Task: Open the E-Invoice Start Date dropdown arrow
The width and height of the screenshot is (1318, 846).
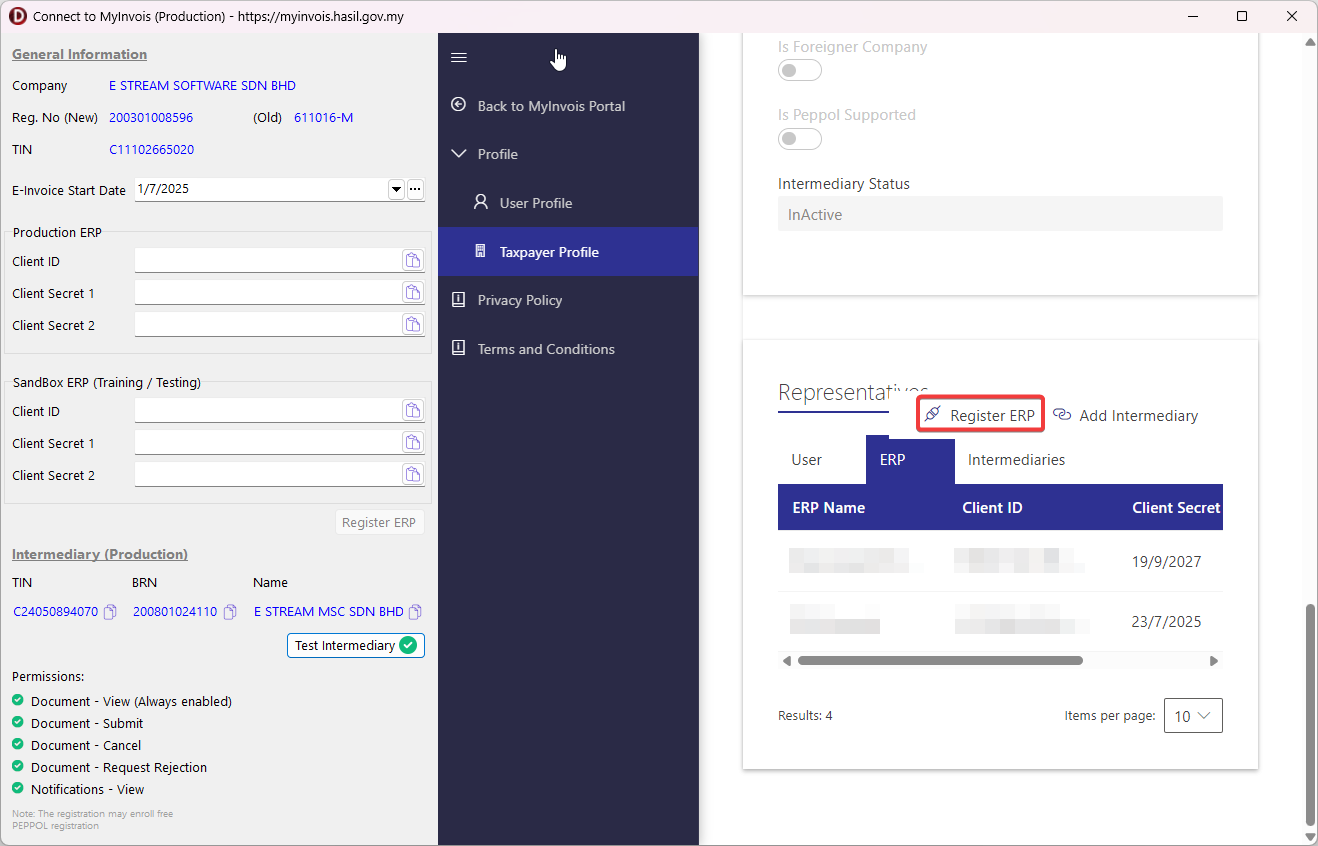Action: tap(396, 189)
